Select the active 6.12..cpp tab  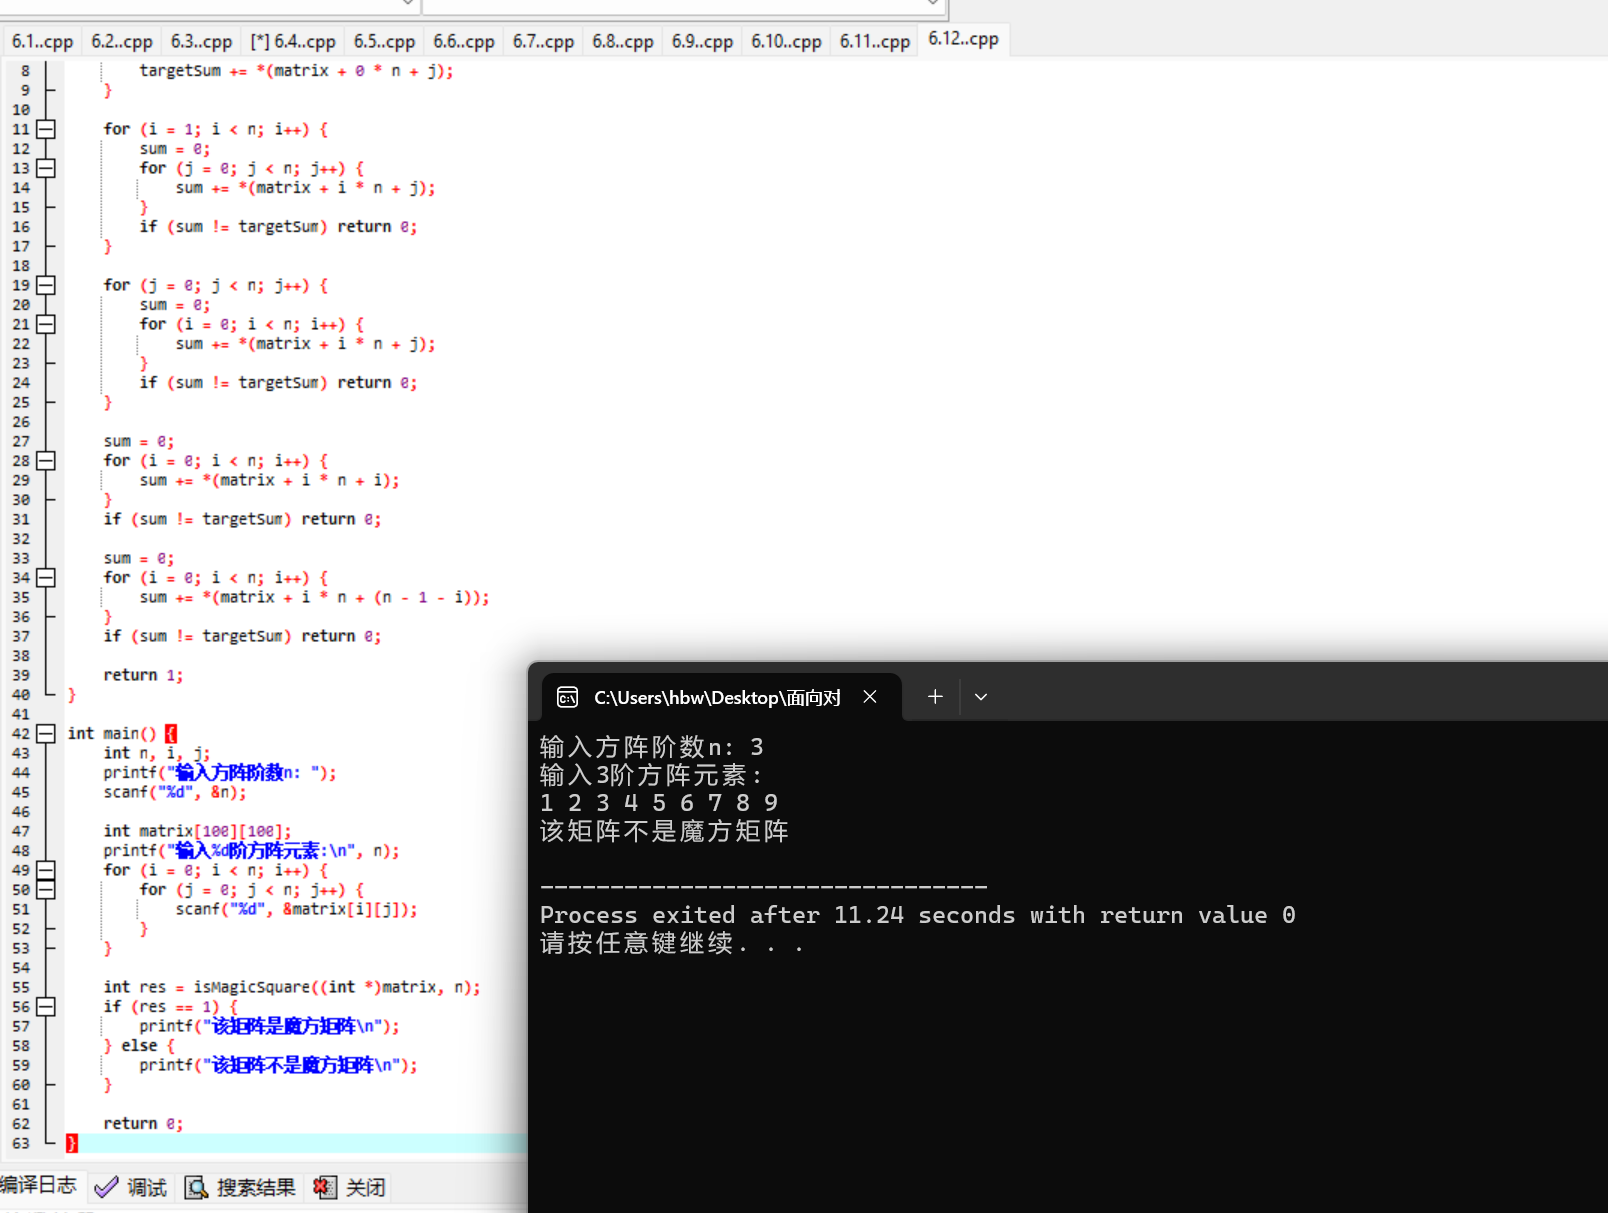click(963, 39)
